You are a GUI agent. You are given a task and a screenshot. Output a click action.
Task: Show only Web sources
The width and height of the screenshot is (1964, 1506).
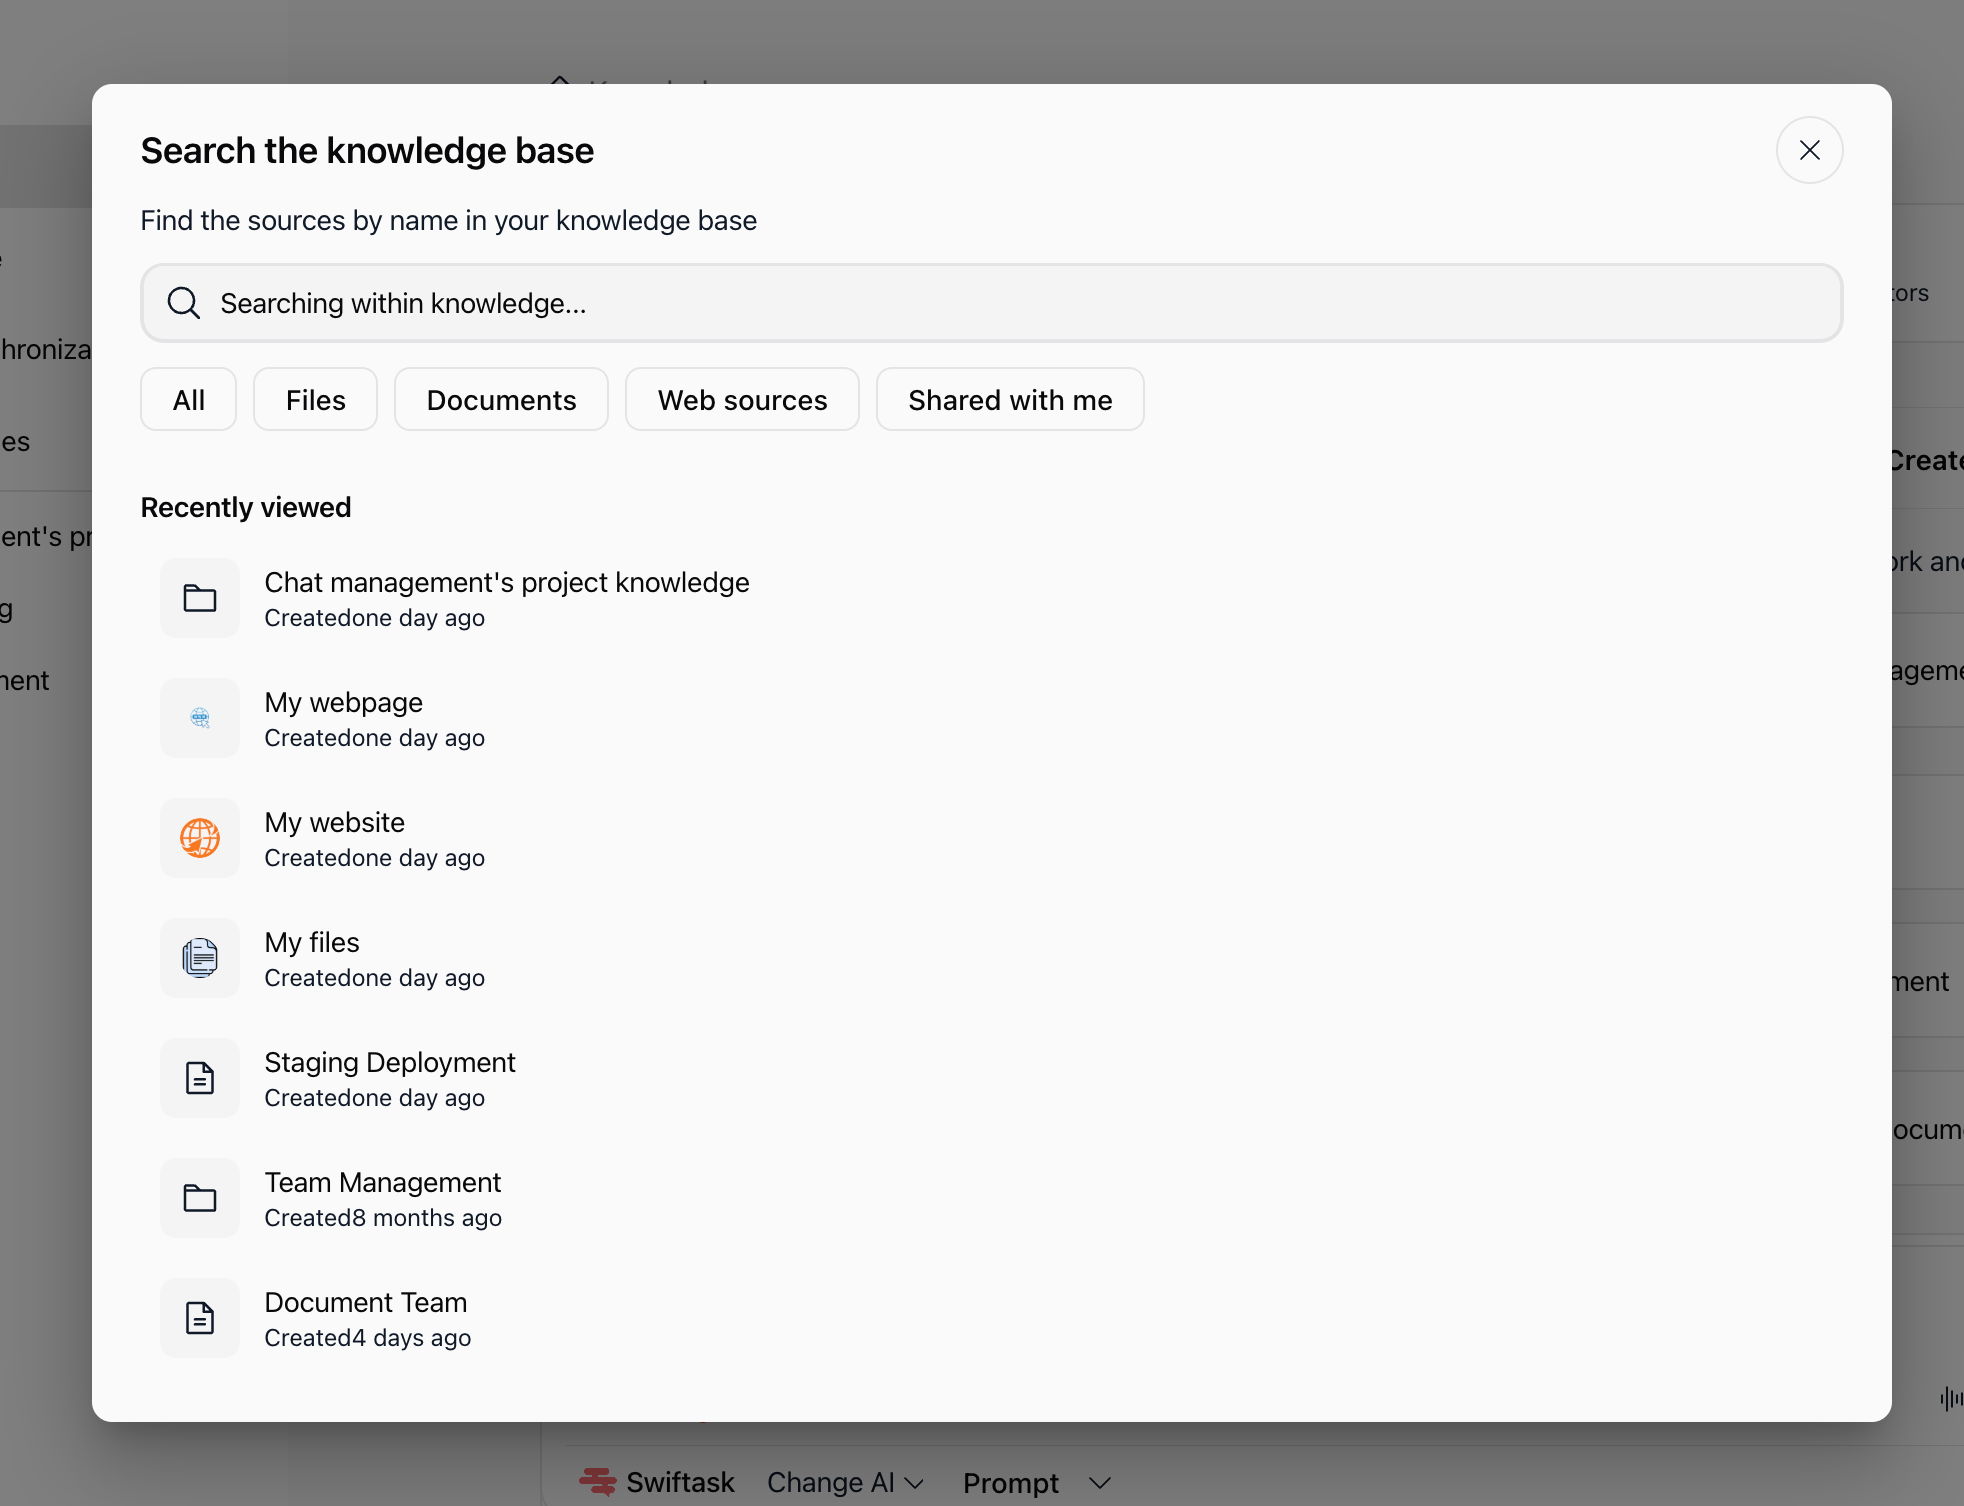point(742,399)
